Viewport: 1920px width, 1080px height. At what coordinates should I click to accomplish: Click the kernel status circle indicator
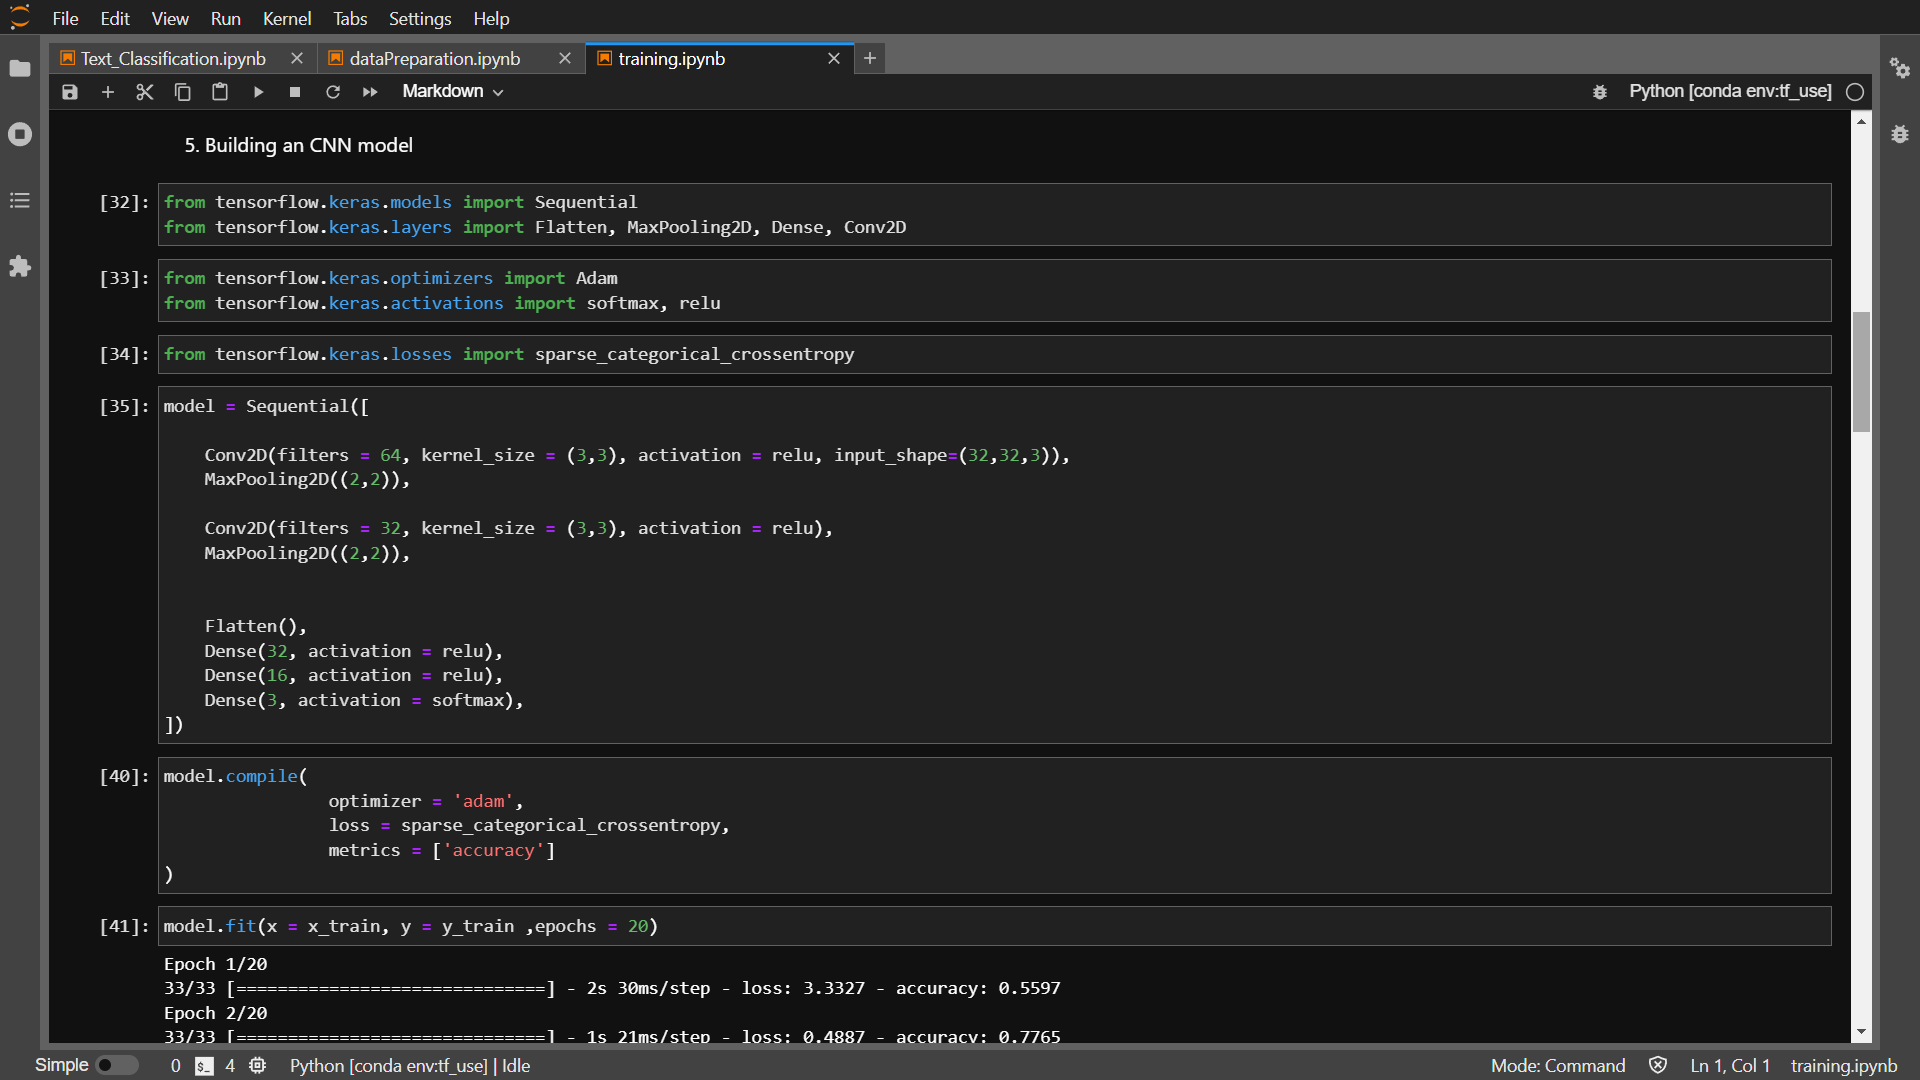(x=1855, y=92)
